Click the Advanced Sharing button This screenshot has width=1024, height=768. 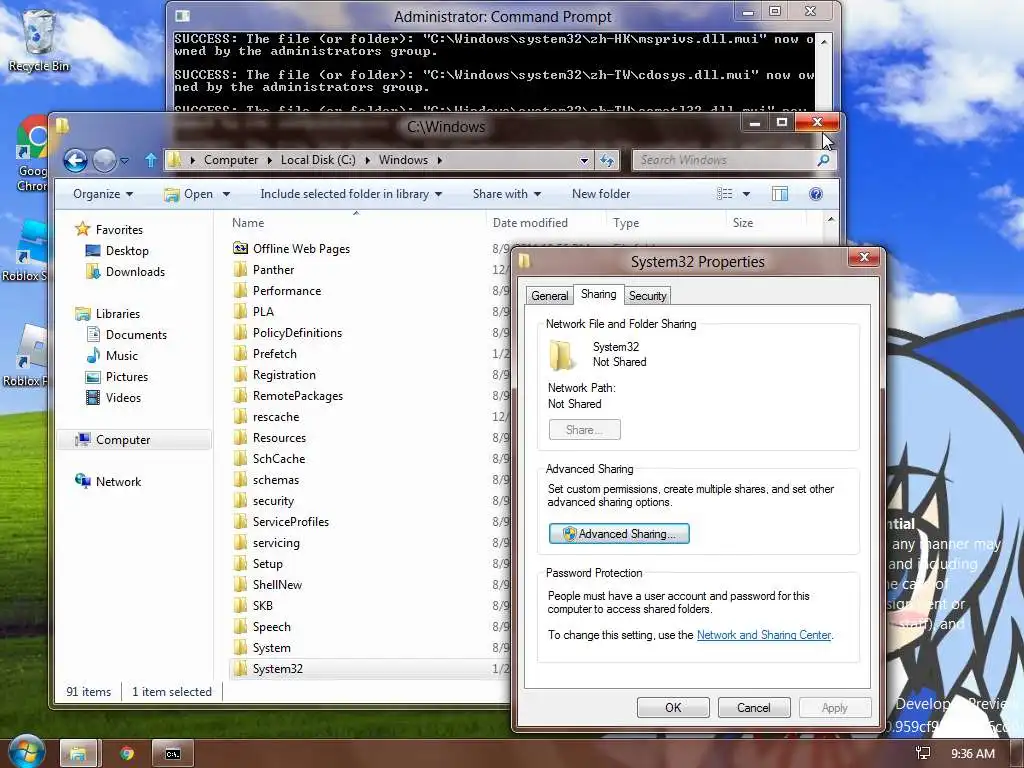619,534
